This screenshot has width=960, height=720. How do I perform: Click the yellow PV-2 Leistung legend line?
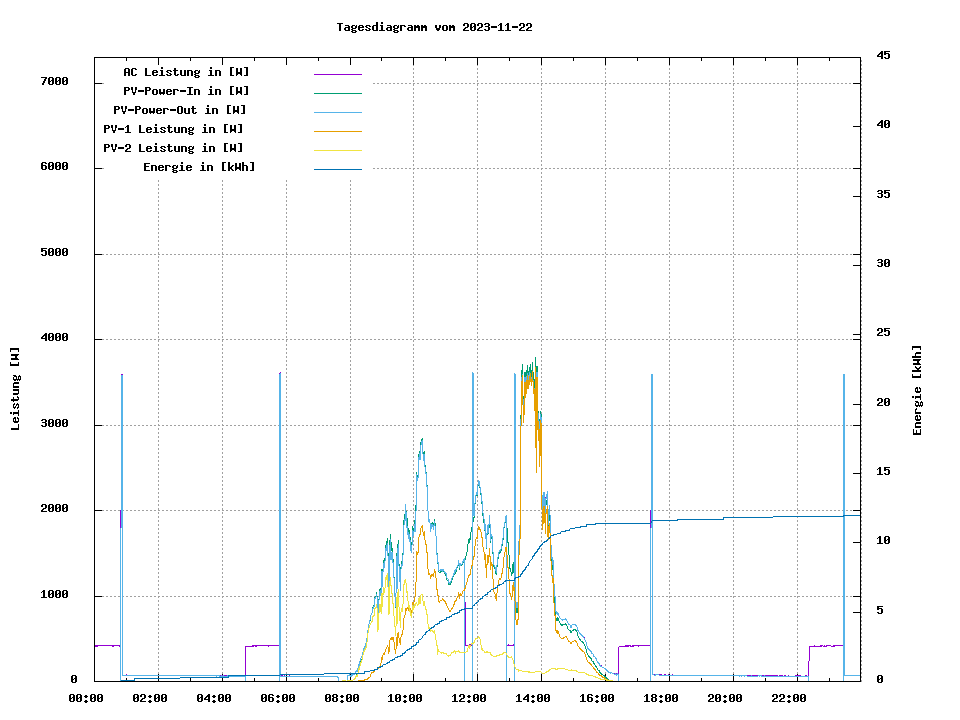tap(337, 150)
